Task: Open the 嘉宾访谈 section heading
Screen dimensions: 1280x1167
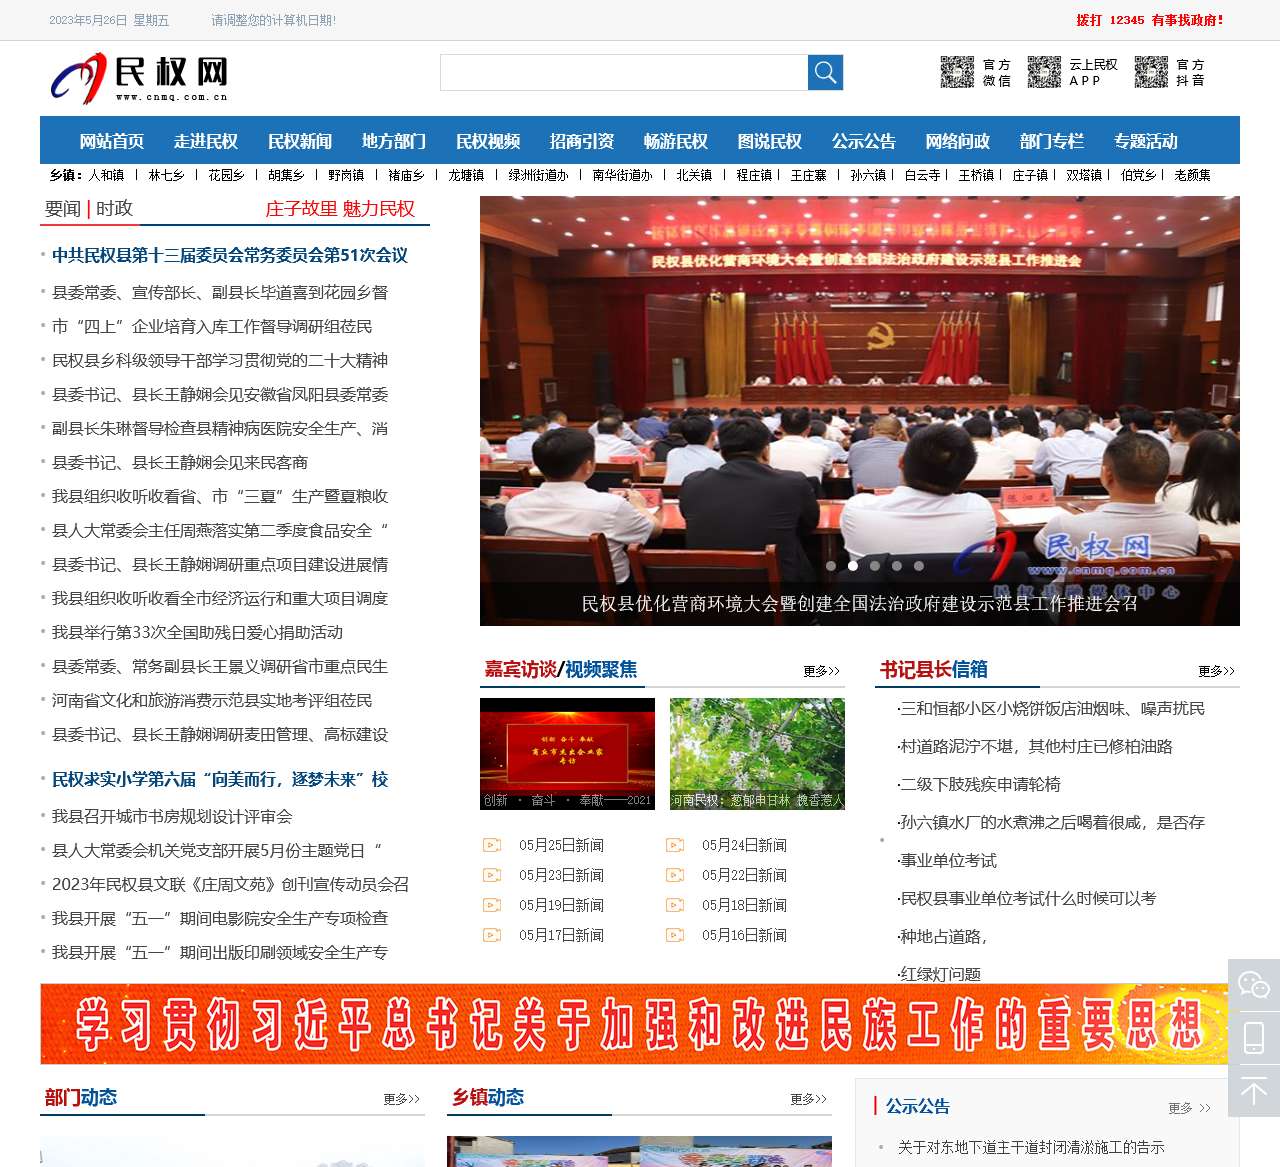Action: click(x=520, y=669)
